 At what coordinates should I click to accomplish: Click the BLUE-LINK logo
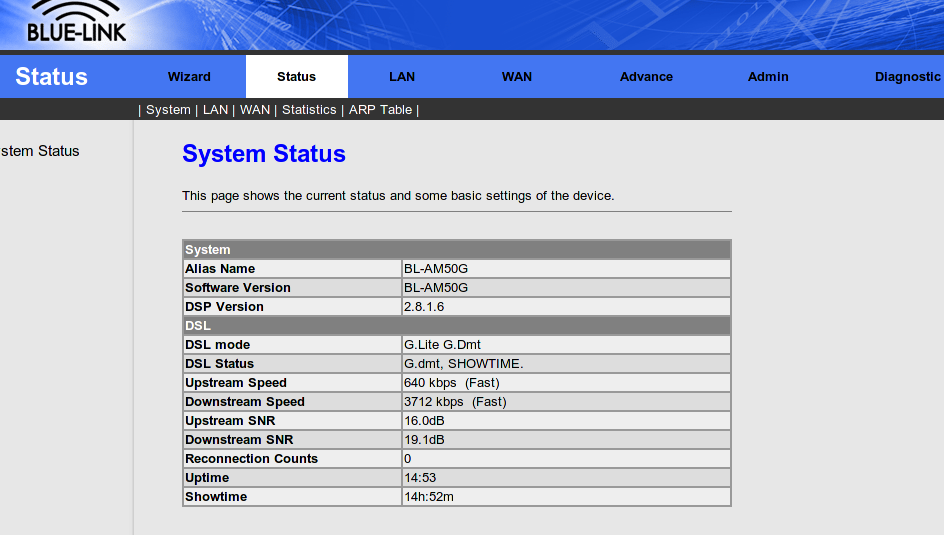(77, 22)
